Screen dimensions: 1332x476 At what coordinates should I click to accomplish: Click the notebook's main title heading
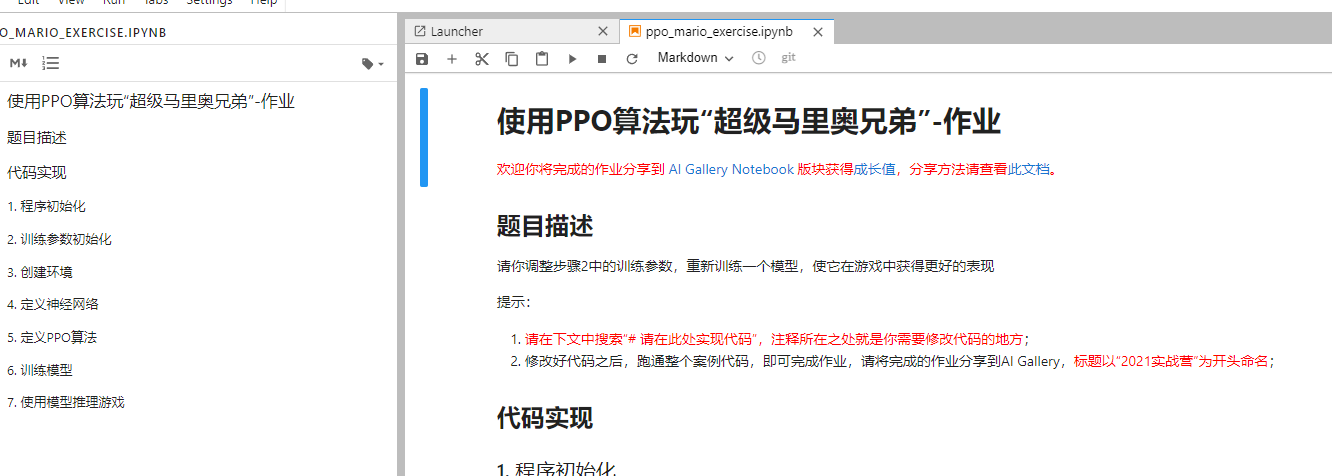coord(749,123)
